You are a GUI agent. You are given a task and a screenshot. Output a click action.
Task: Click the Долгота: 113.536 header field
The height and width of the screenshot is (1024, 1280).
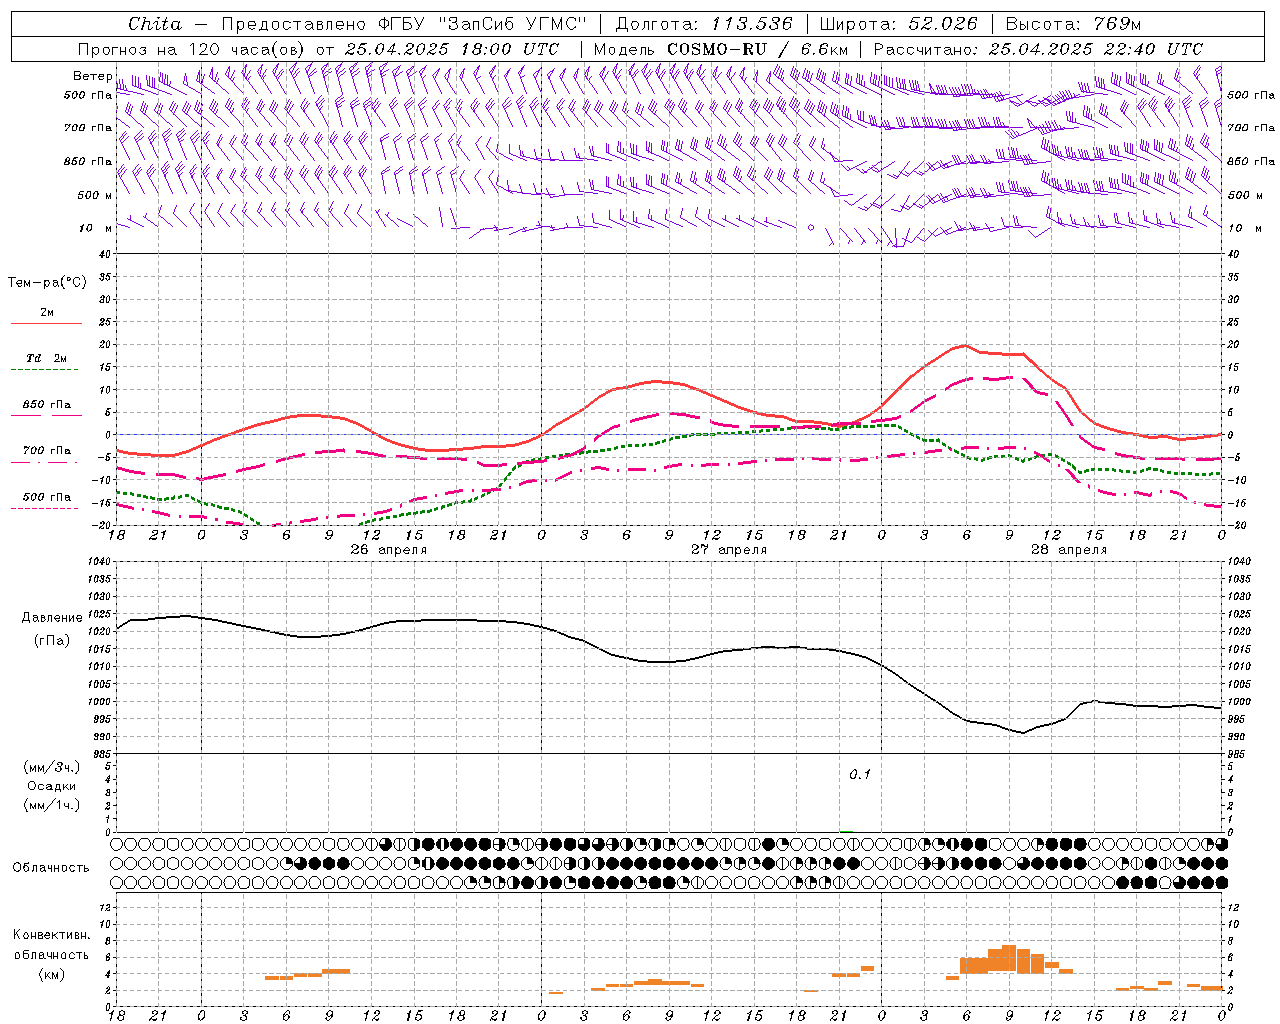pos(704,24)
